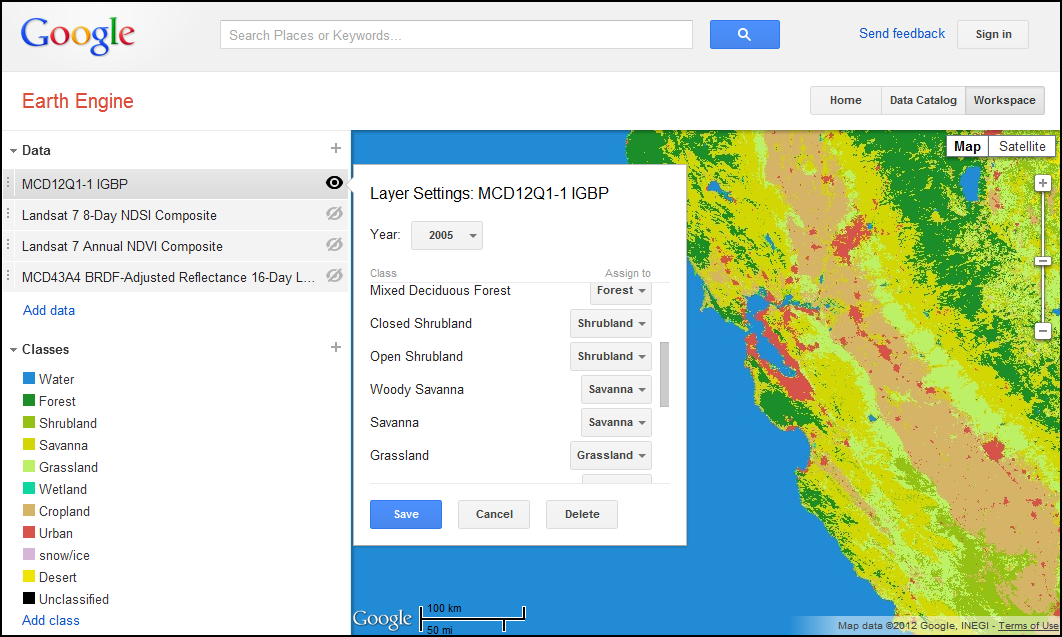Click the Savanna class swatch
This screenshot has height=637, width=1062.
point(28,444)
